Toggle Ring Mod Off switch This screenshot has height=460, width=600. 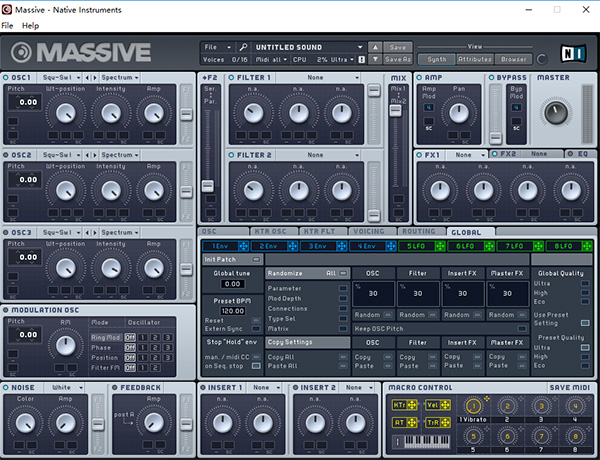pyautogui.click(x=129, y=337)
